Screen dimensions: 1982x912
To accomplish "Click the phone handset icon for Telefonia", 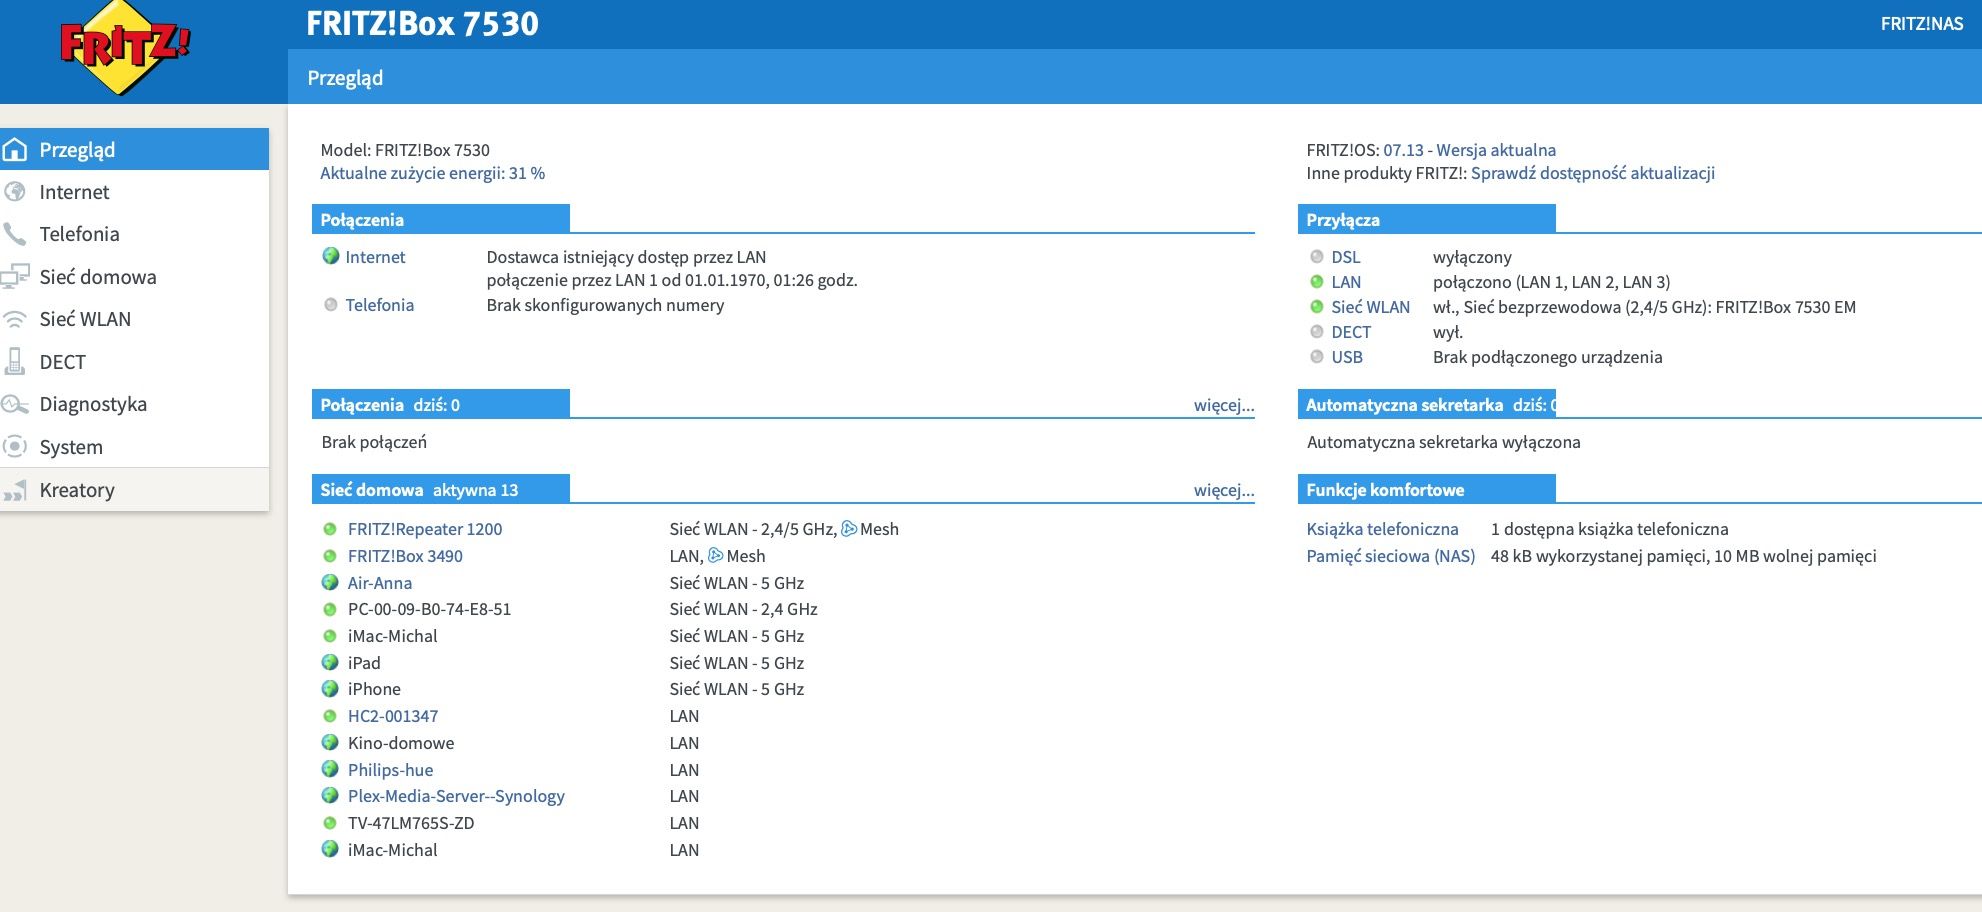I will (x=15, y=234).
